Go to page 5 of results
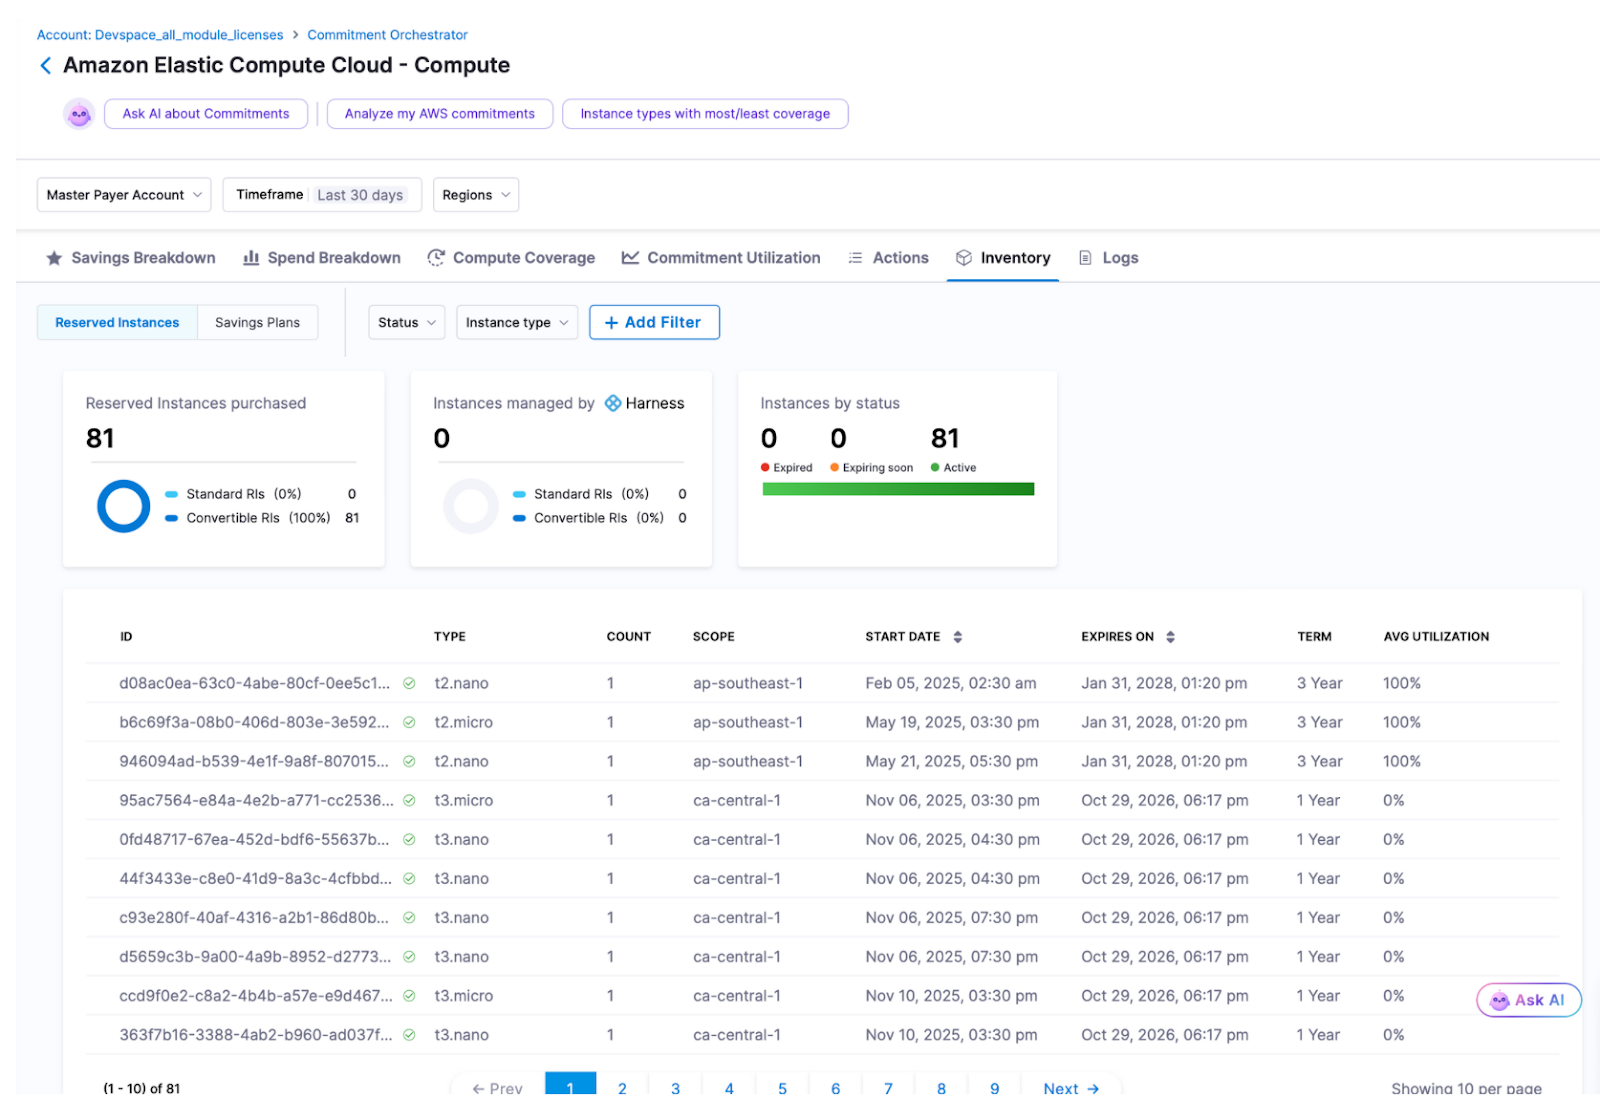Image resolution: width=1600 pixels, height=1099 pixels. pyautogui.click(x=782, y=1088)
